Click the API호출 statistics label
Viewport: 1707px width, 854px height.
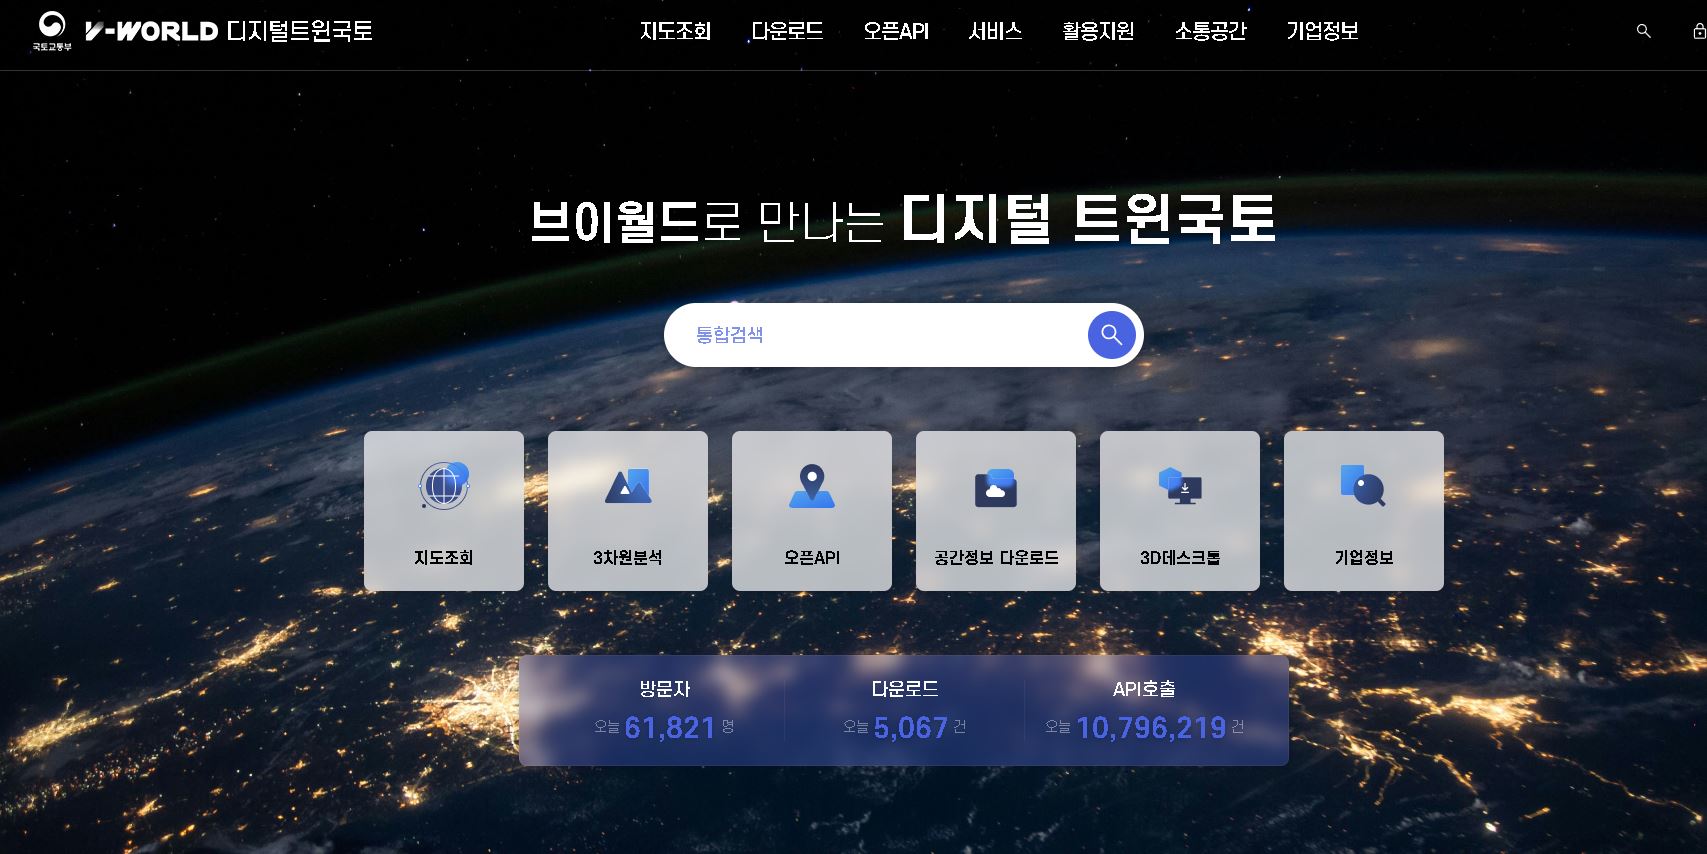[1144, 689]
